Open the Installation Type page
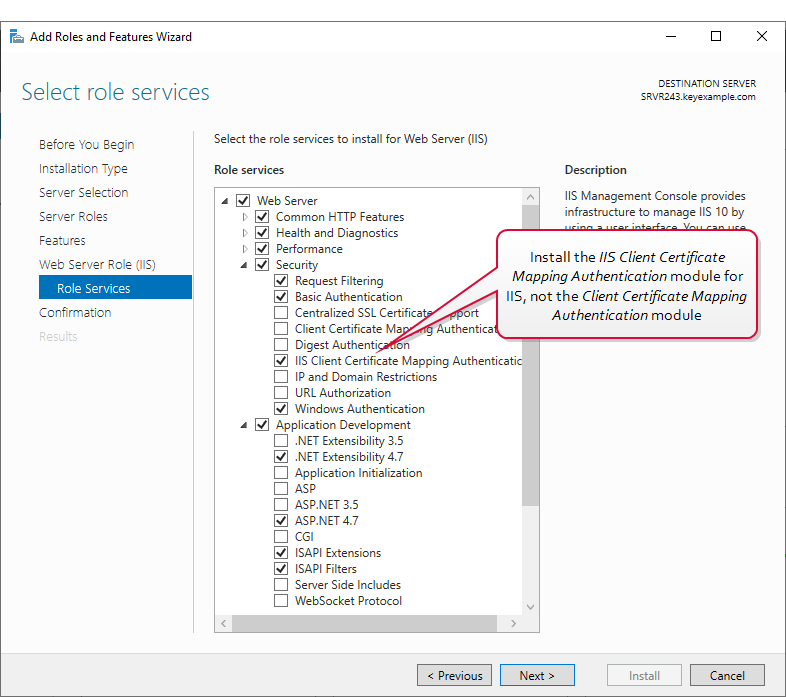The height and width of the screenshot is (697, 786). coord(83,169)
